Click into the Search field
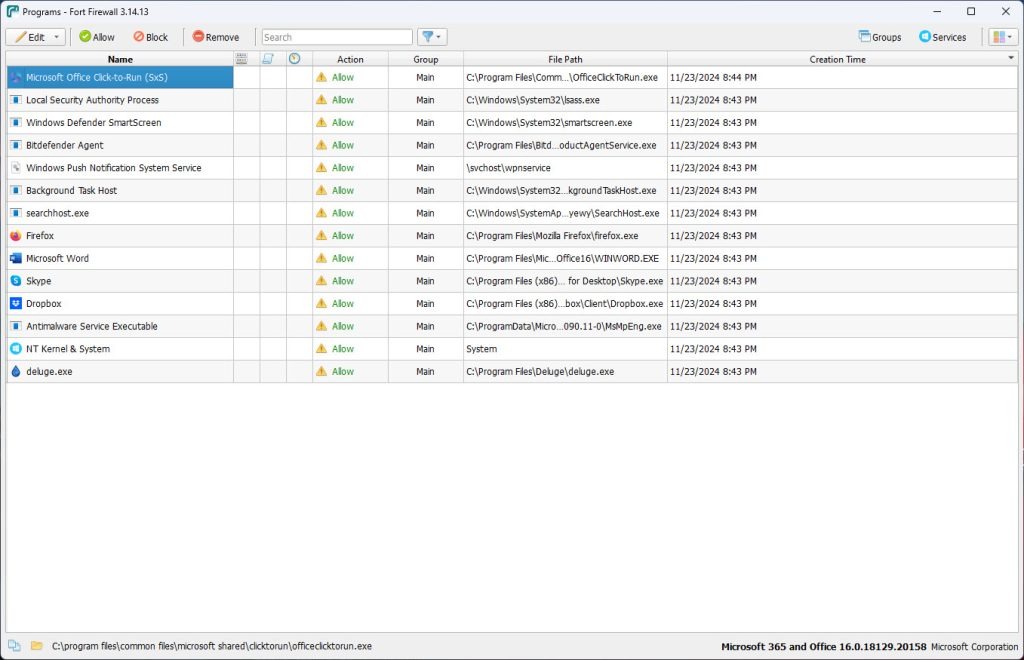The height and width of the screenshot is (660, 1024). (x=336, y=37)
